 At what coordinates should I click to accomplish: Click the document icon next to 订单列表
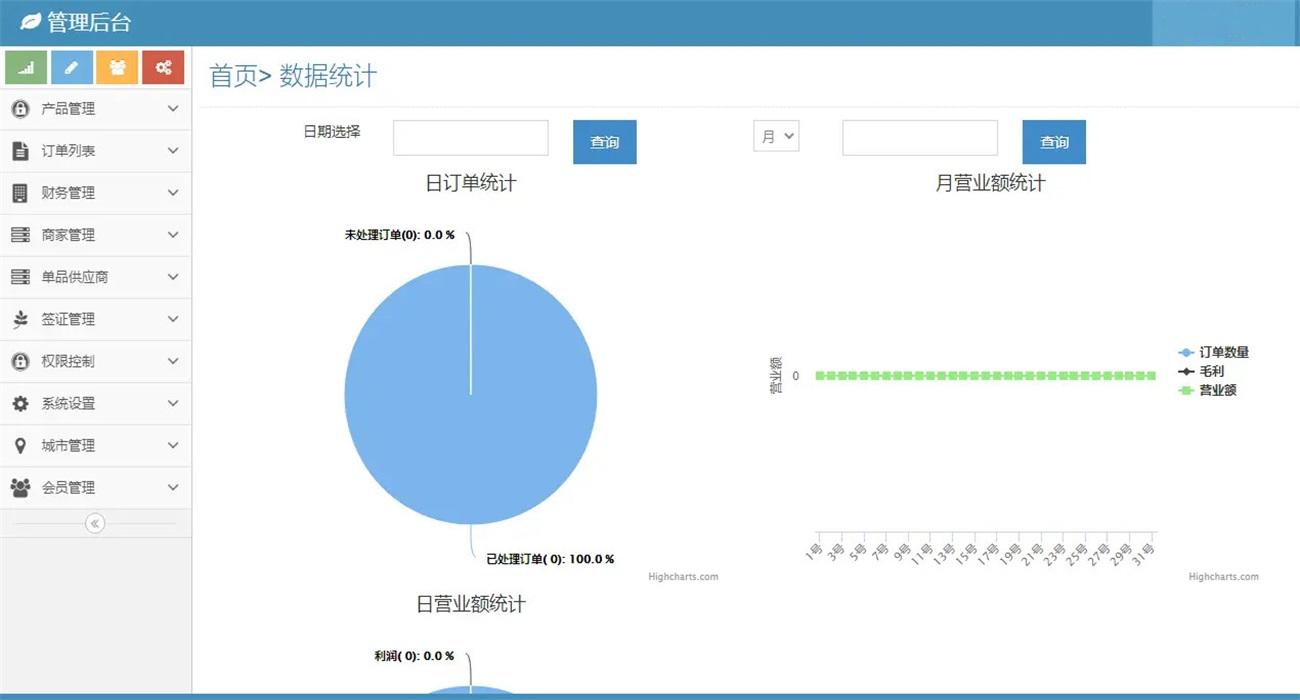[20, 151]
